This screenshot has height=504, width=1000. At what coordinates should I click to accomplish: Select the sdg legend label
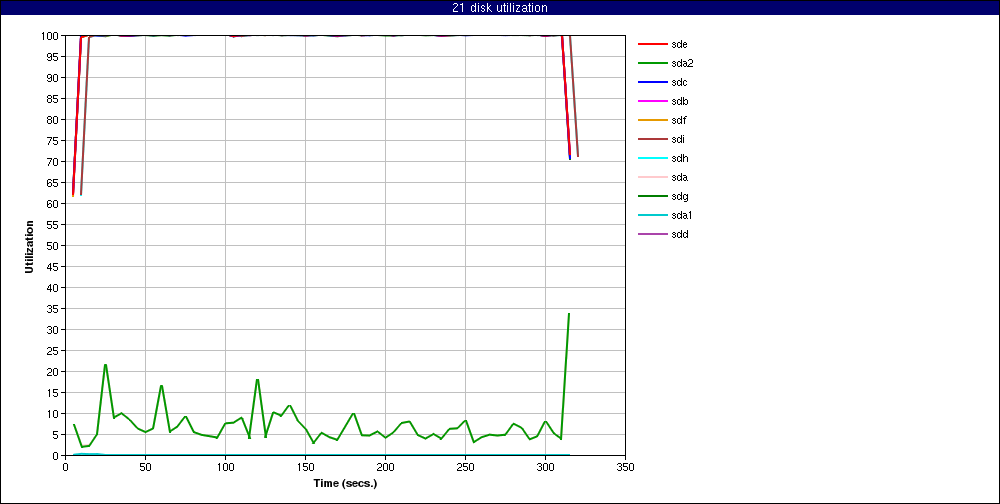click(679, 196)
